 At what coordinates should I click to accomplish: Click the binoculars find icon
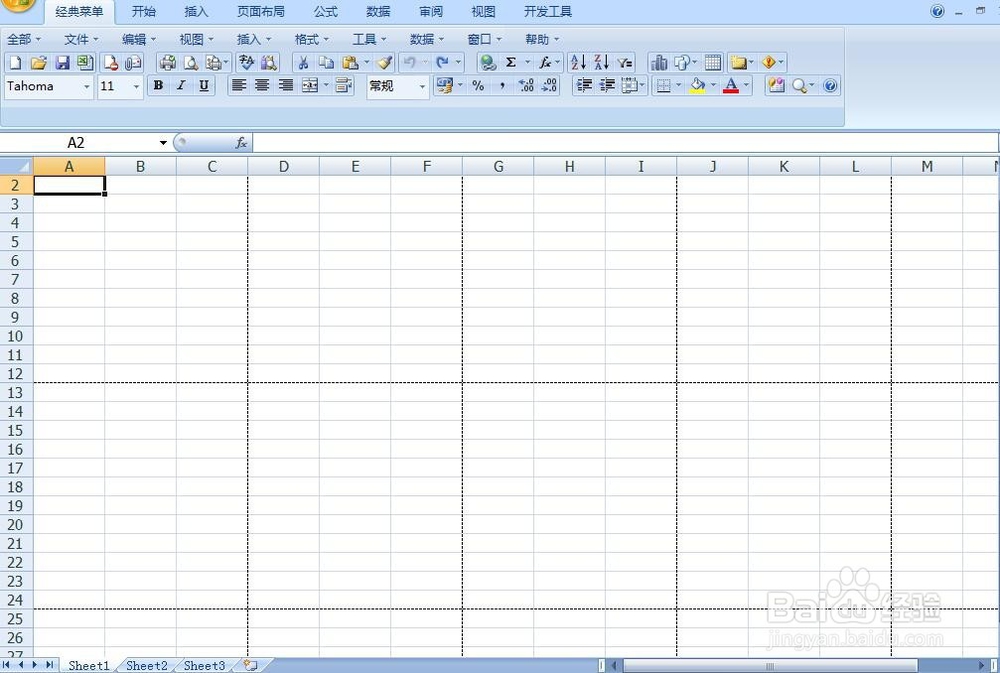pyautogui.click(x=269, y=63)
